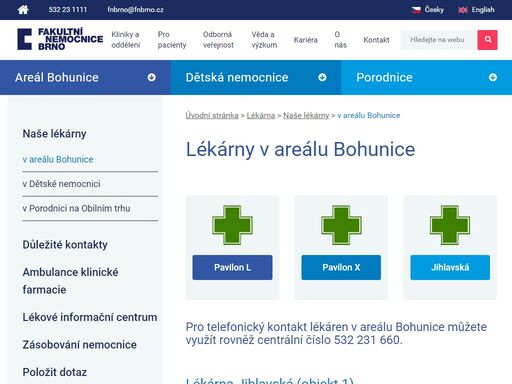
Task: Click v areálu Bohunice breadcrumb text
Action: 369,115
